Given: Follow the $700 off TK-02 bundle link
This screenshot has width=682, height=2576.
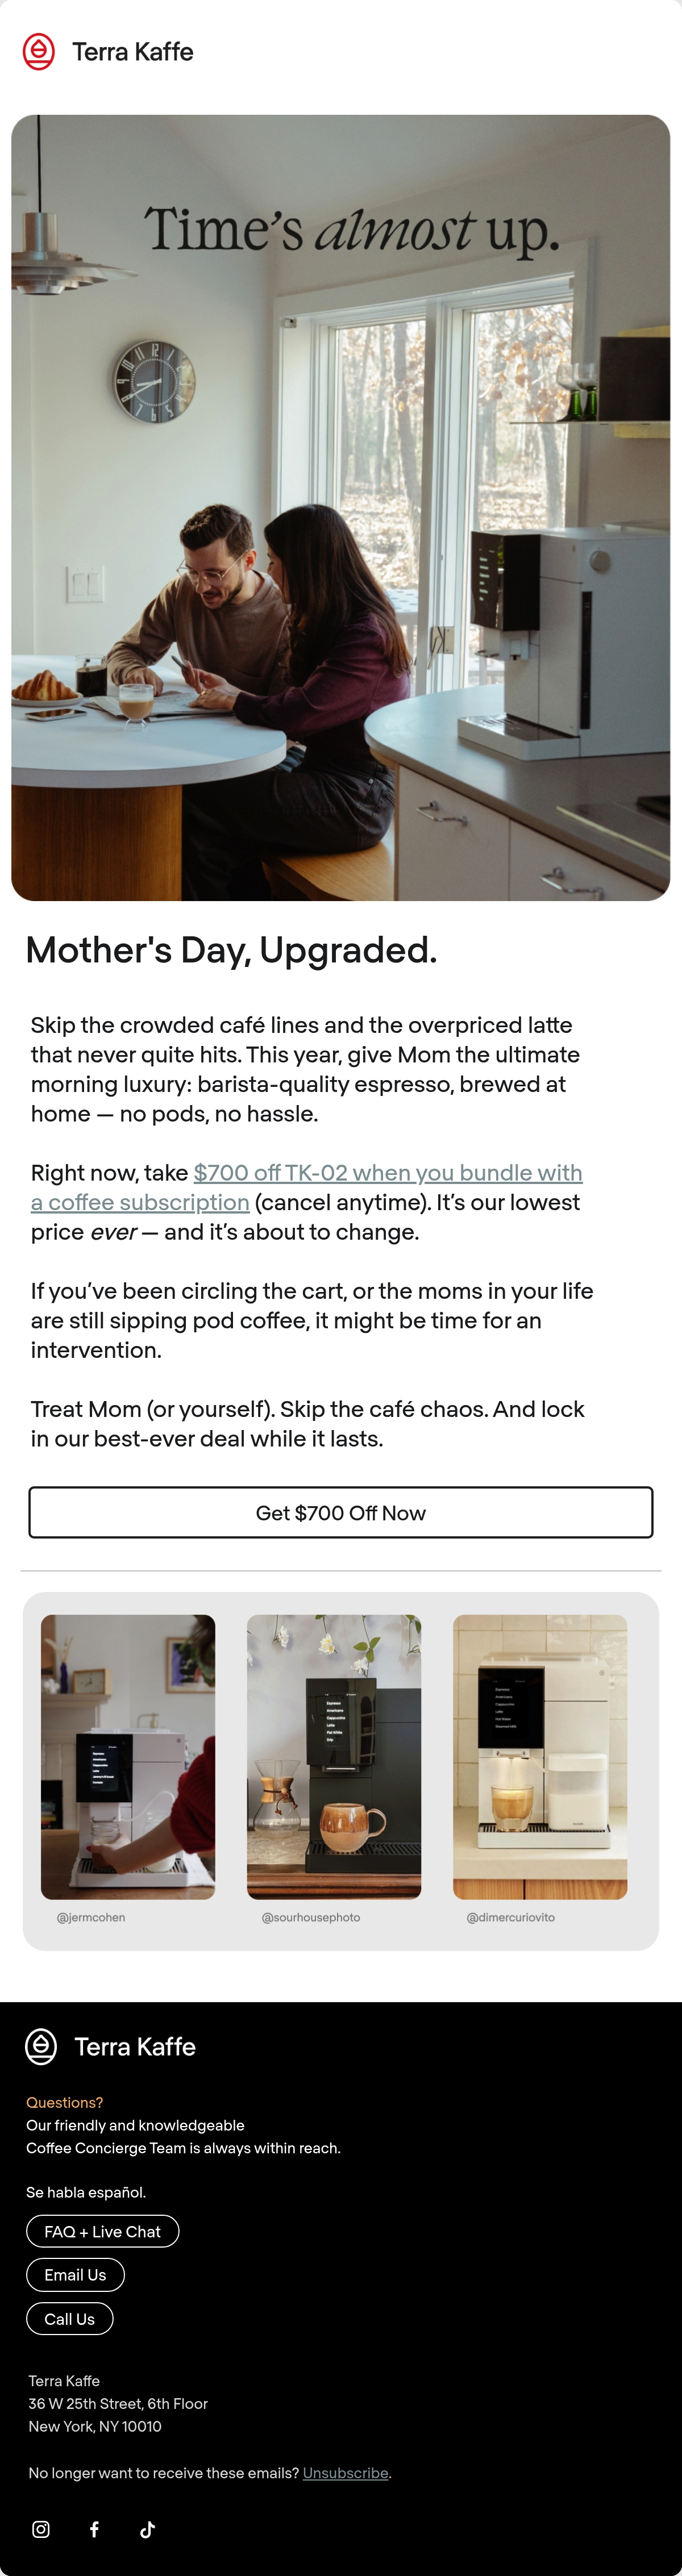Looking at the screenshot, I should coord(306,1187).
